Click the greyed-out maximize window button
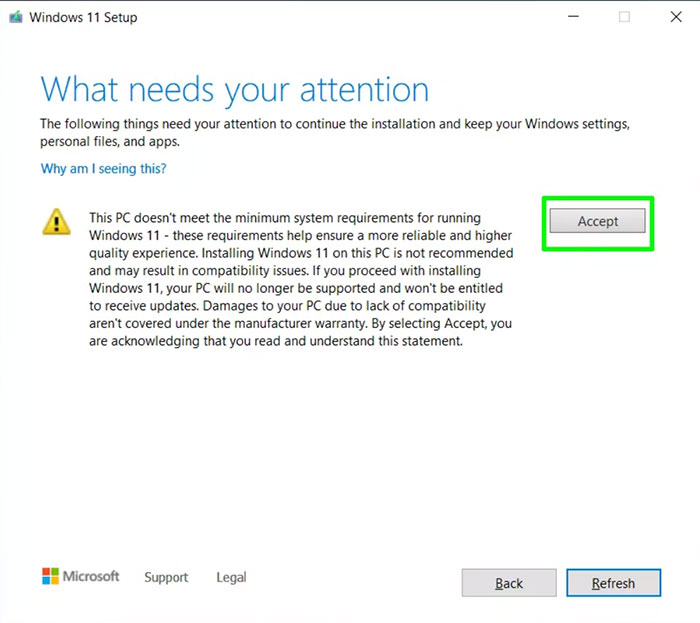Viewport: 700px width, 623px height. (x=624, y=17)
